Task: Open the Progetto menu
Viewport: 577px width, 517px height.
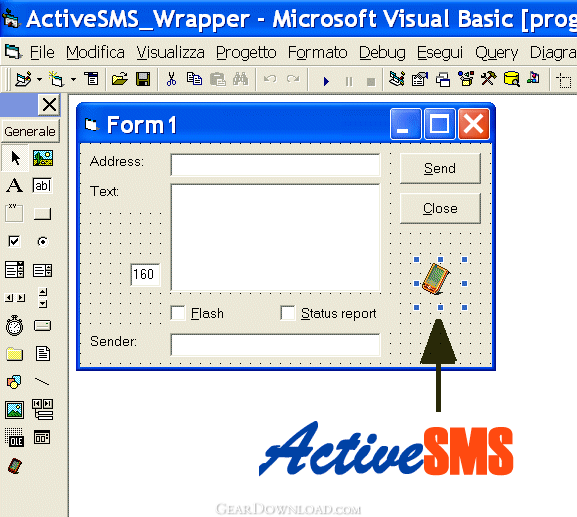Action: point(246,53)
